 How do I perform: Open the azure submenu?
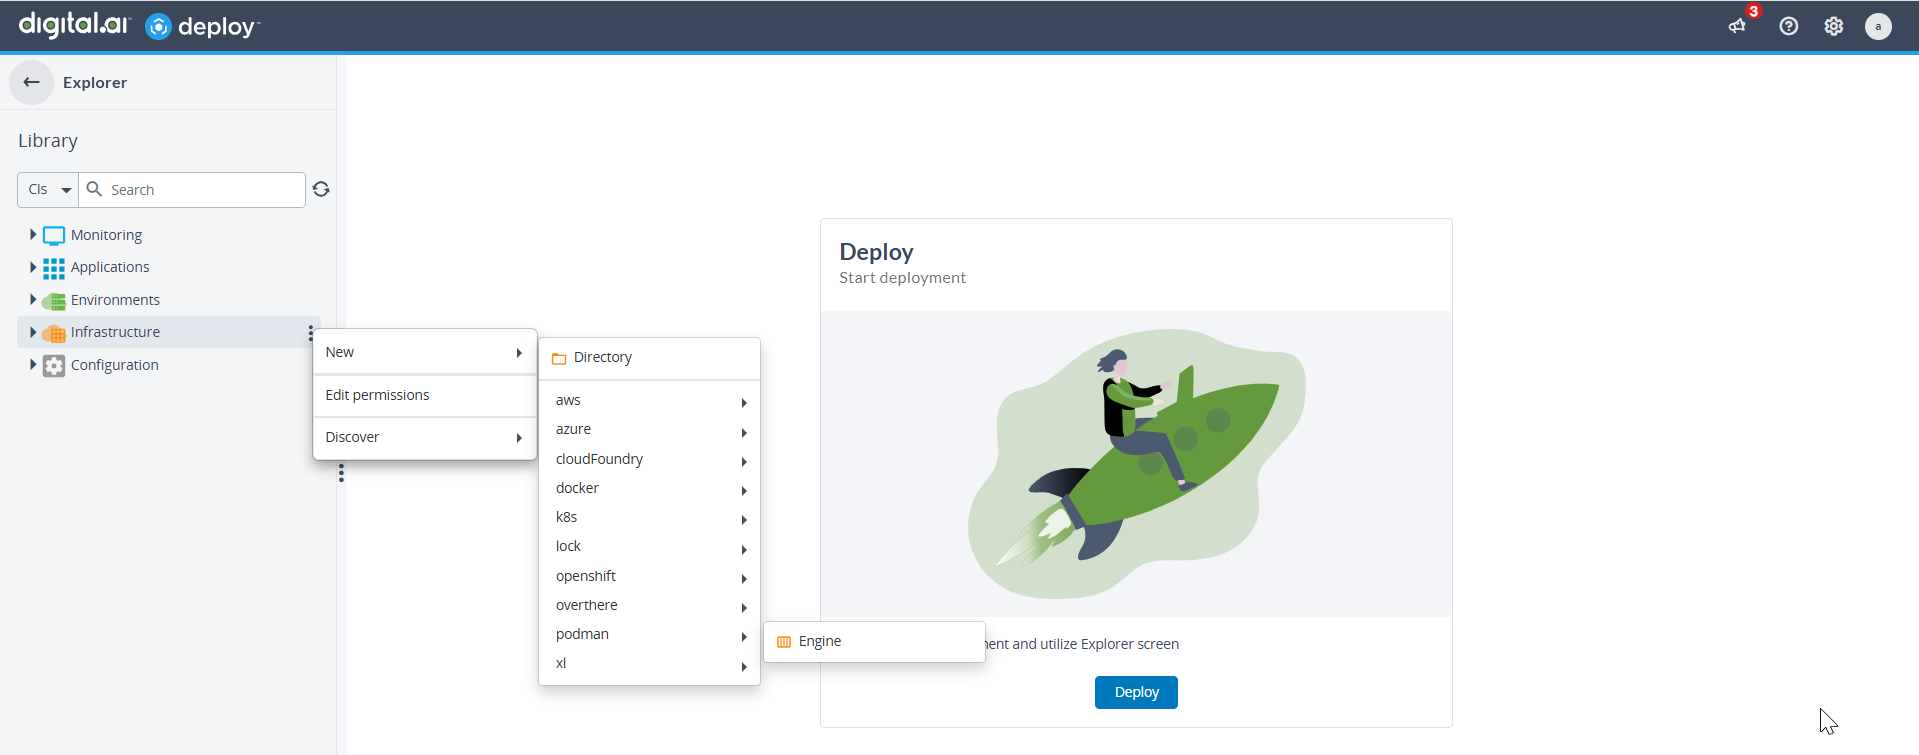[649, 429]
